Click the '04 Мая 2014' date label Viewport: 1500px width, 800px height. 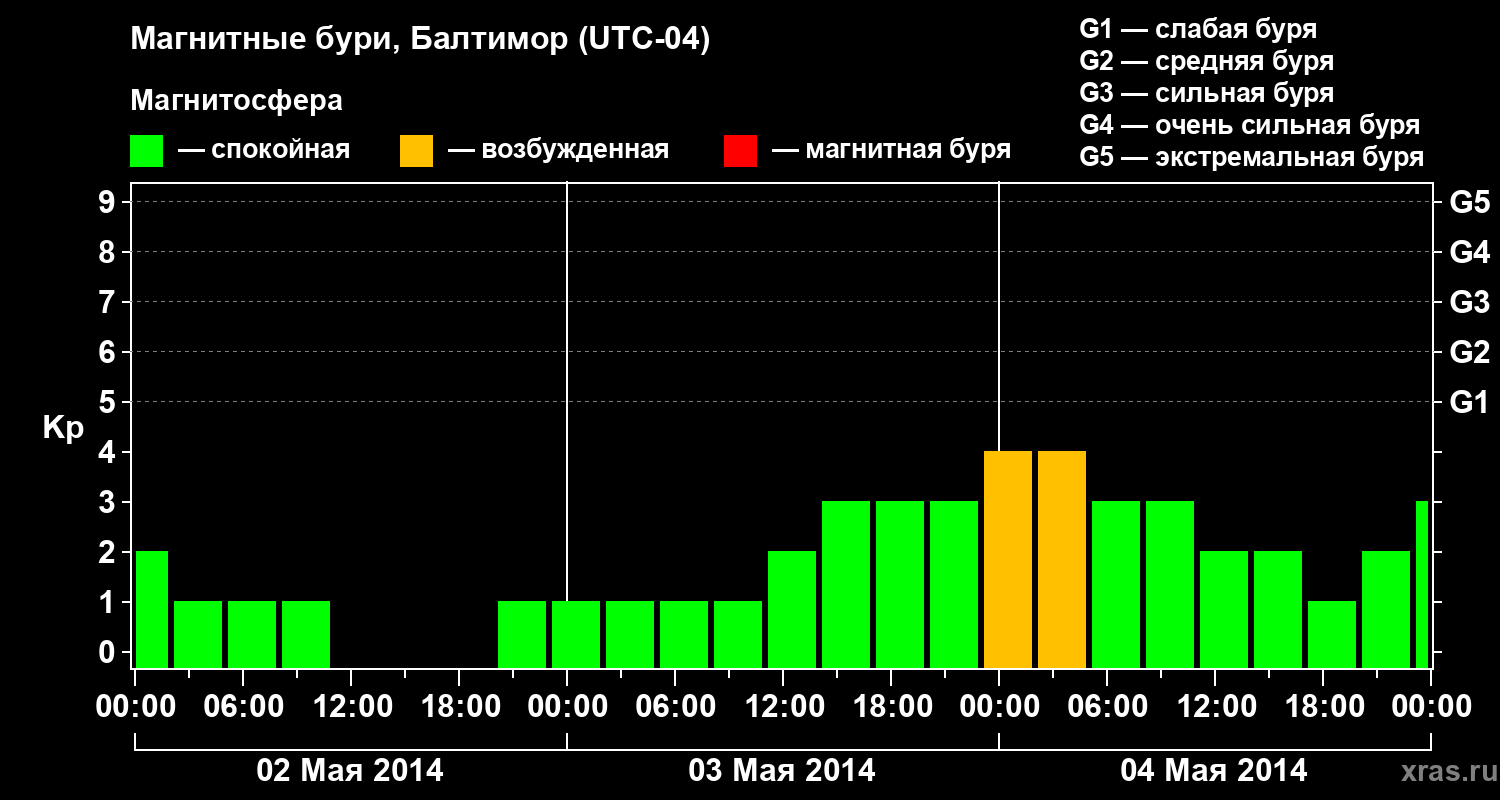(1214, 770)
